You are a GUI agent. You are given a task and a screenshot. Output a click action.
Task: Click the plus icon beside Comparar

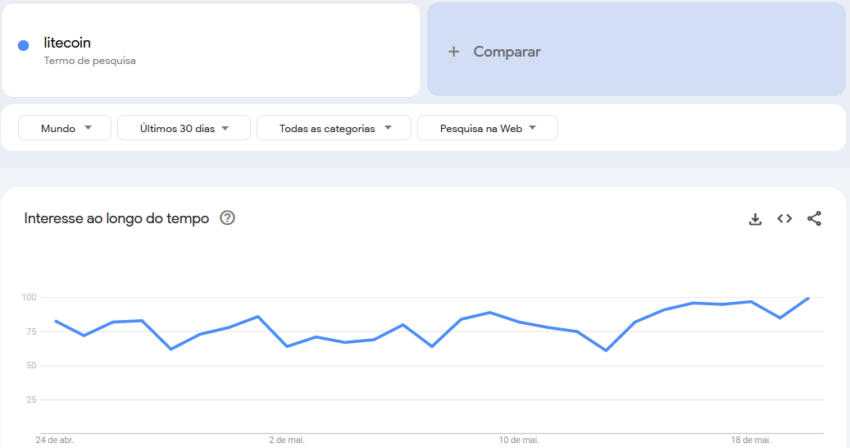pos(454,52)
